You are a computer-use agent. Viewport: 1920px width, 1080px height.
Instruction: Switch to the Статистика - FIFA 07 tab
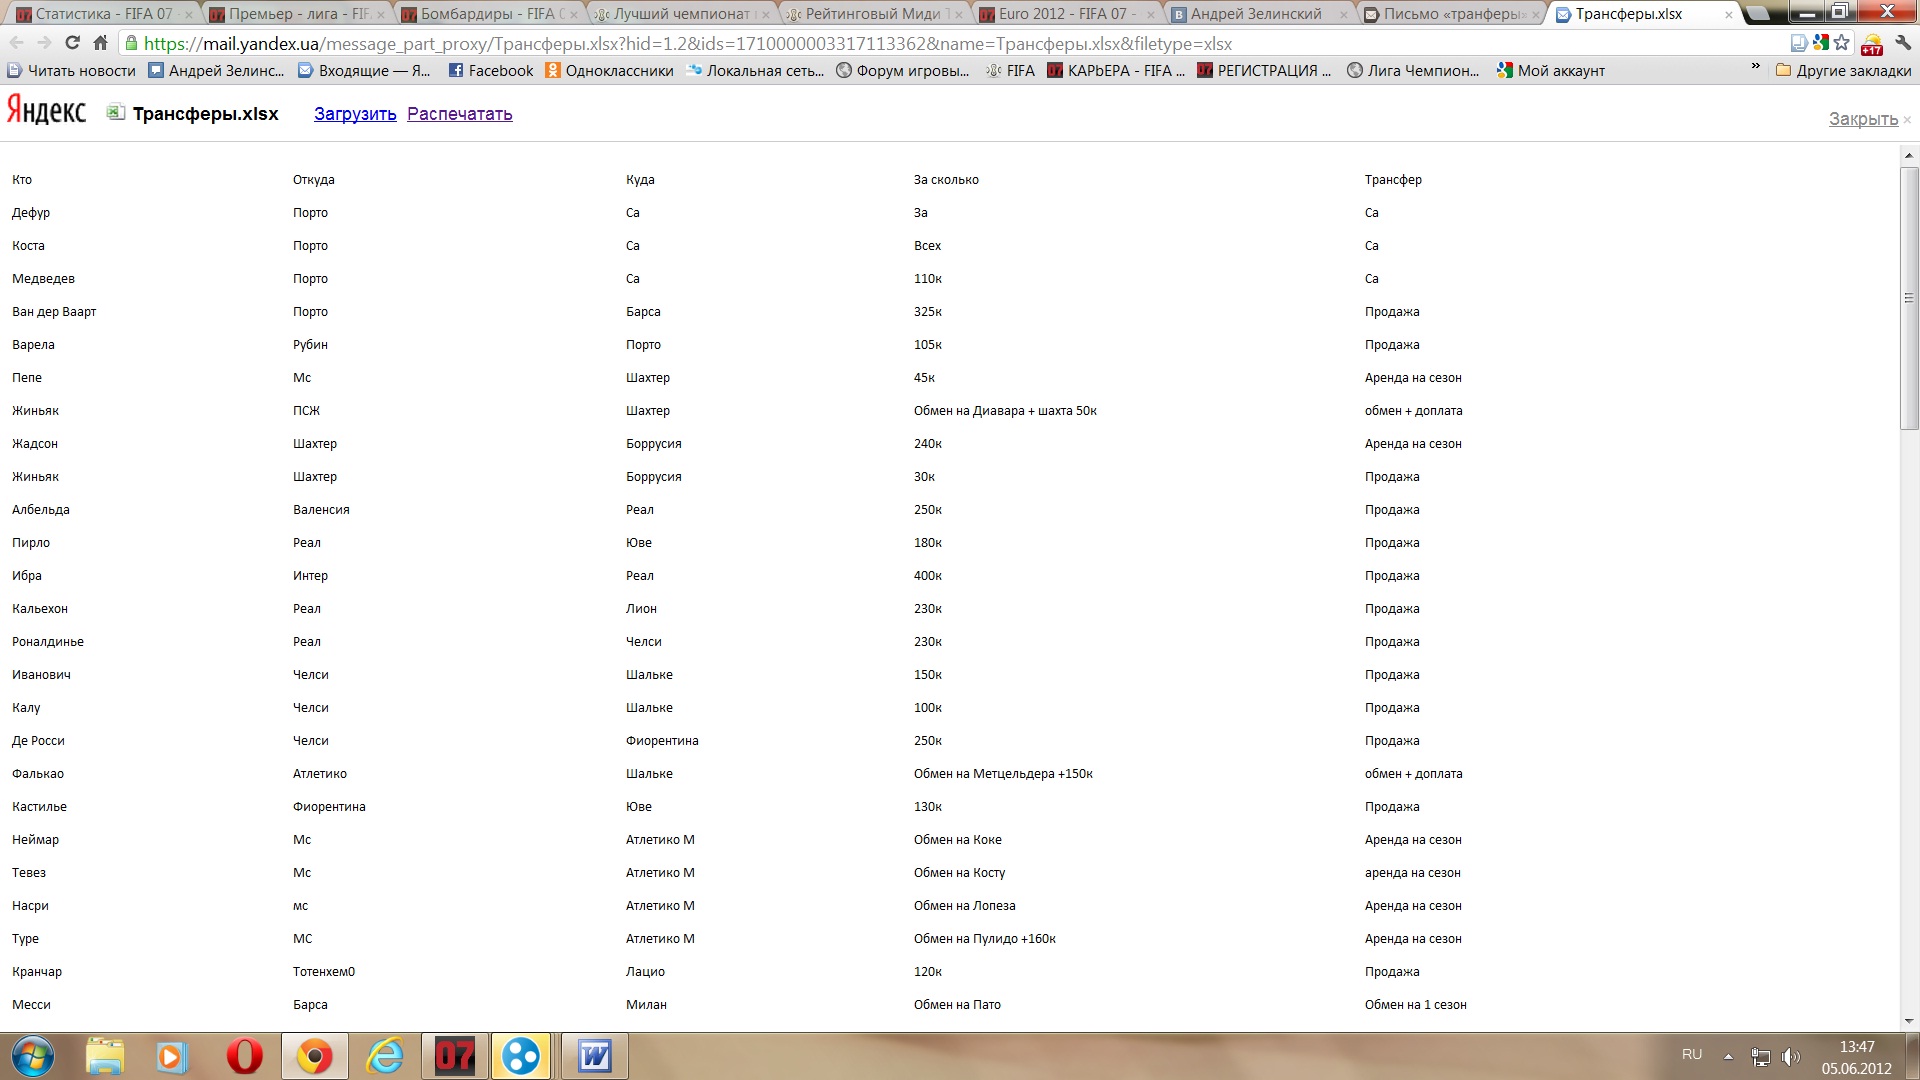tap(103, 14)
